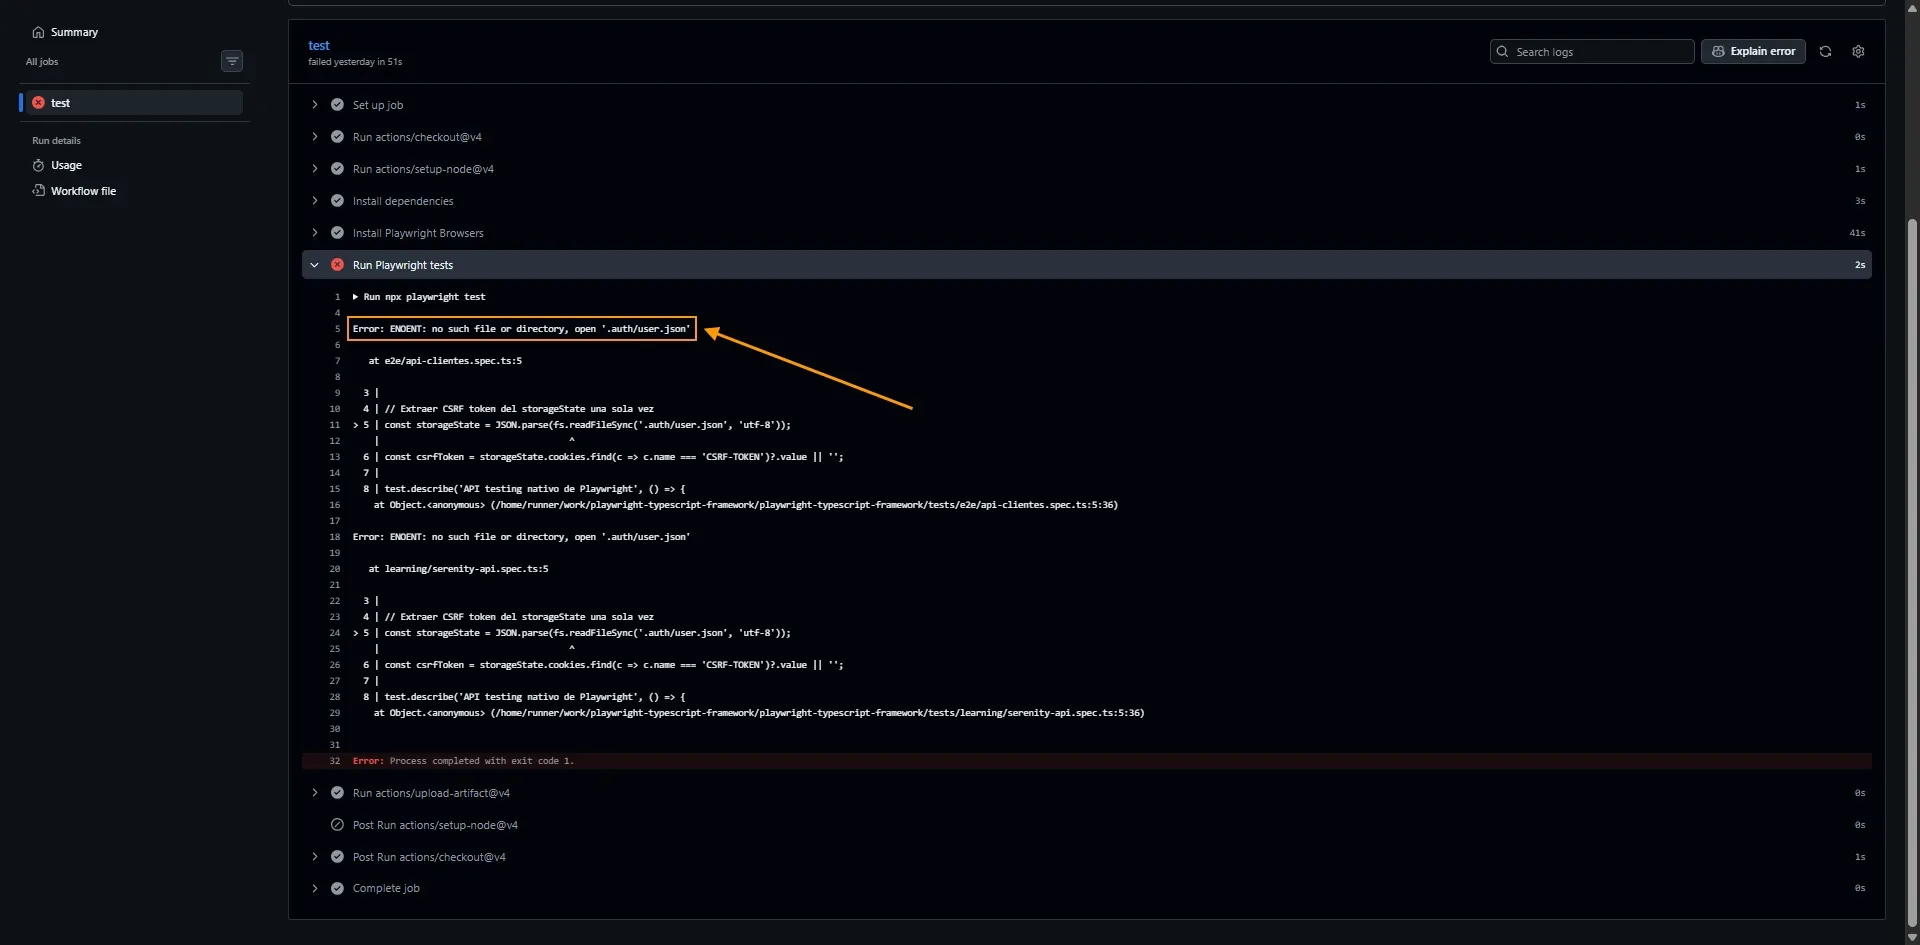Open the Workflow file link
This screenshot has width=1920, height=945.
83,191
